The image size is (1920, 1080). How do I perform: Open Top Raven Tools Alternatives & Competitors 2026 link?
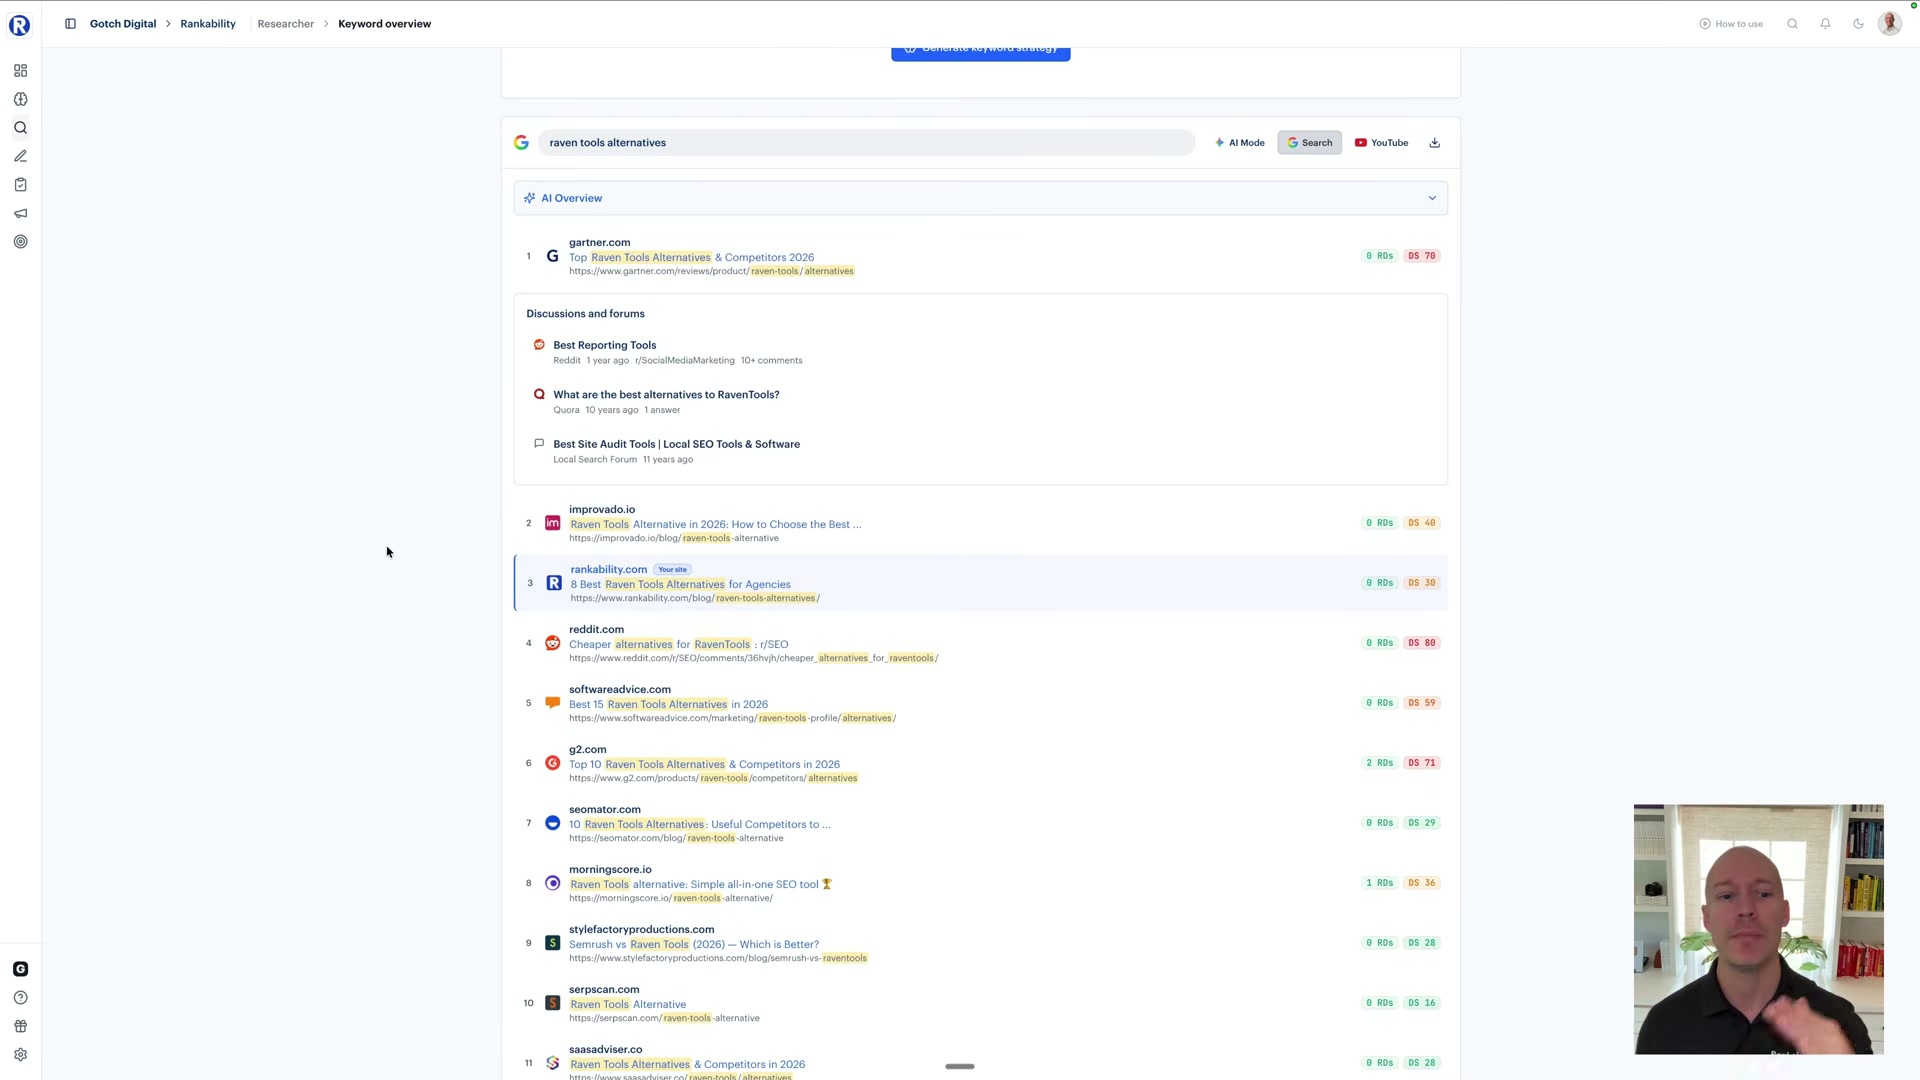692,257
